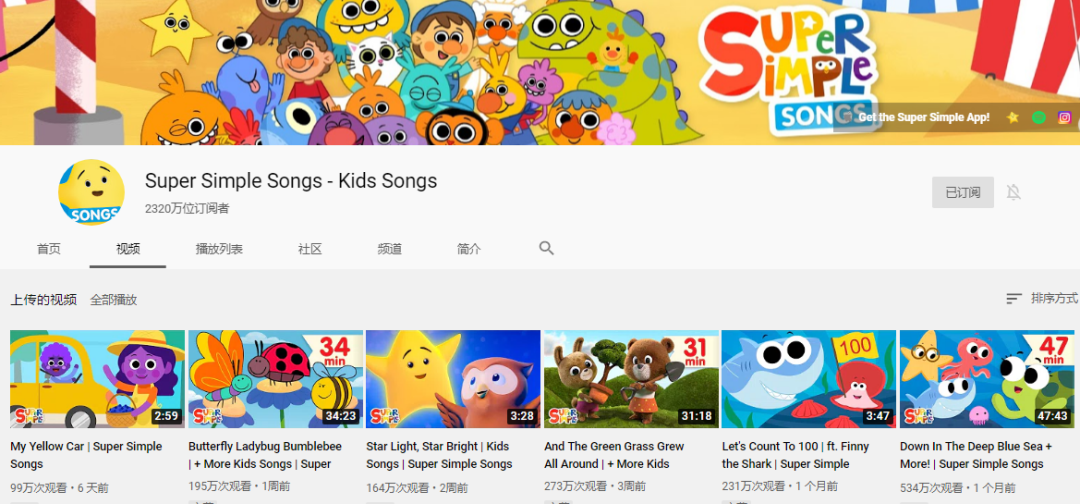This screenshot has width=1080, height=504.
Task: Play the 34:23 Butterfly Ladybug thumbnail
Action: click(276, 379)
